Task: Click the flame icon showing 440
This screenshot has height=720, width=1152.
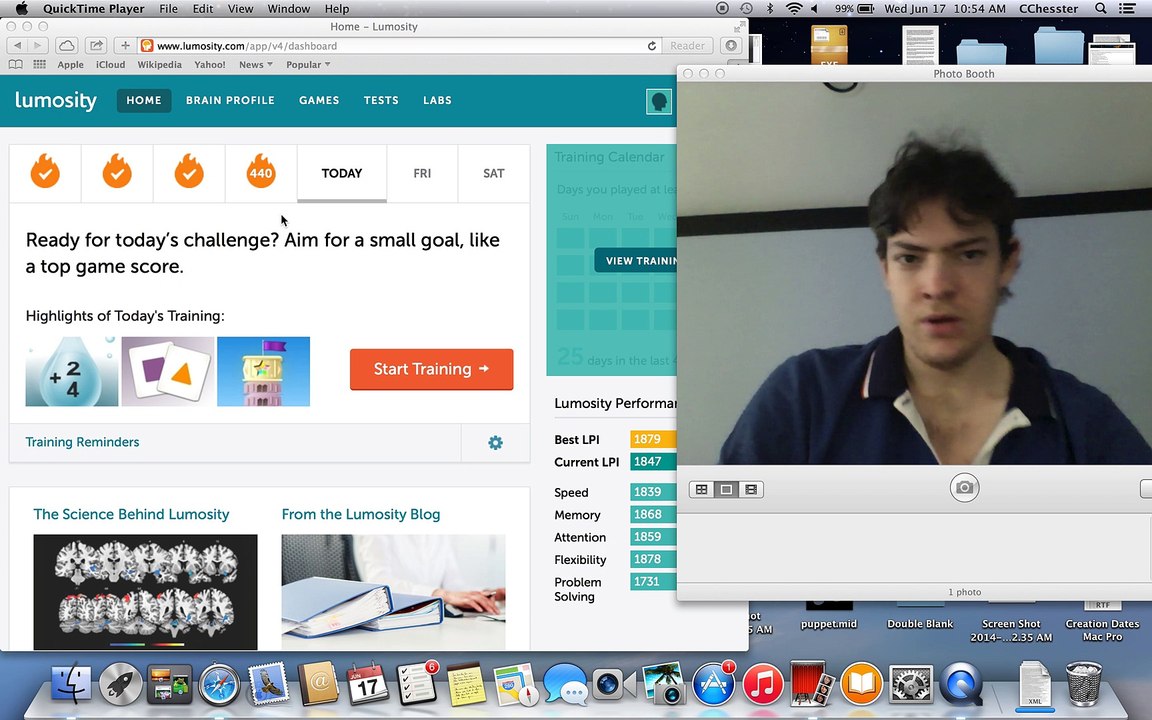Action: pos(261,172)
